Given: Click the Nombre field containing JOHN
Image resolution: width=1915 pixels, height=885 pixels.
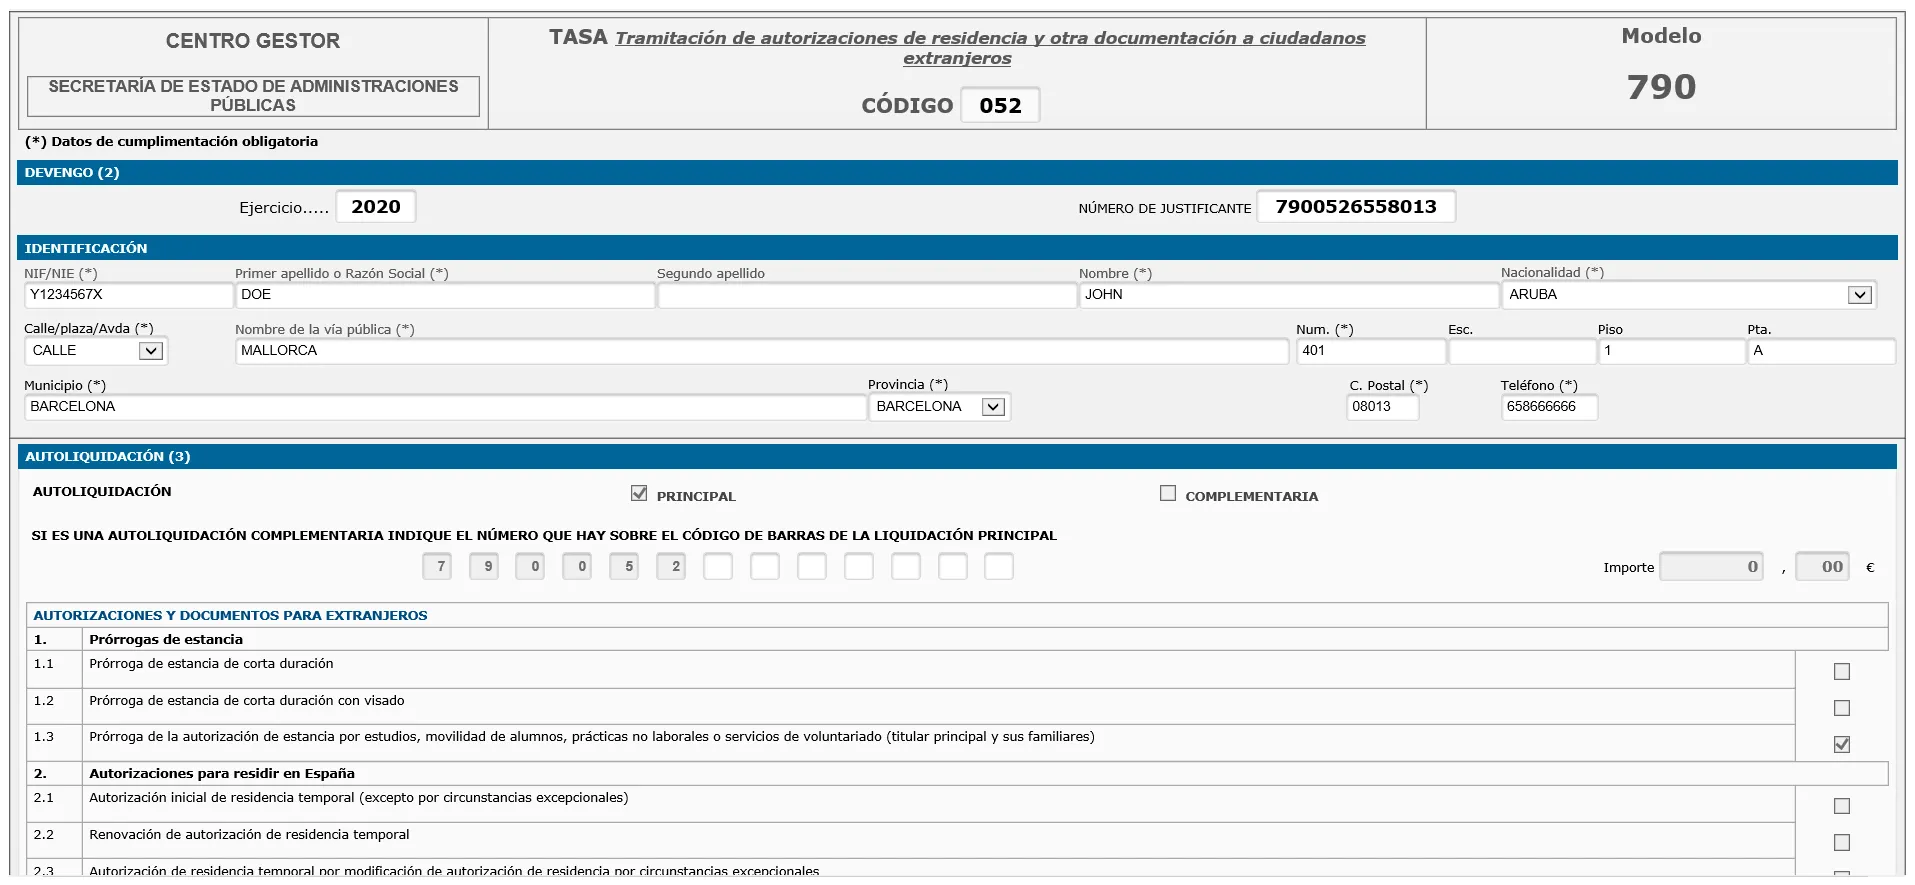Looking at the screenshot, I should click(1289, 295).
